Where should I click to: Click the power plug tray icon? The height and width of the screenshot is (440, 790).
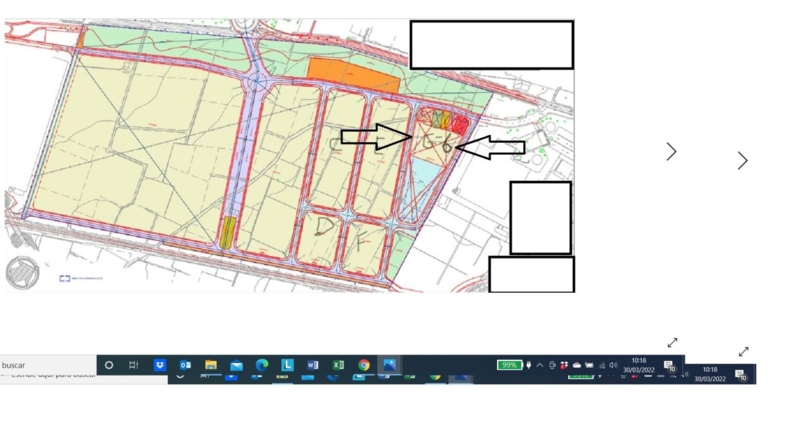(x=529, y=365)
